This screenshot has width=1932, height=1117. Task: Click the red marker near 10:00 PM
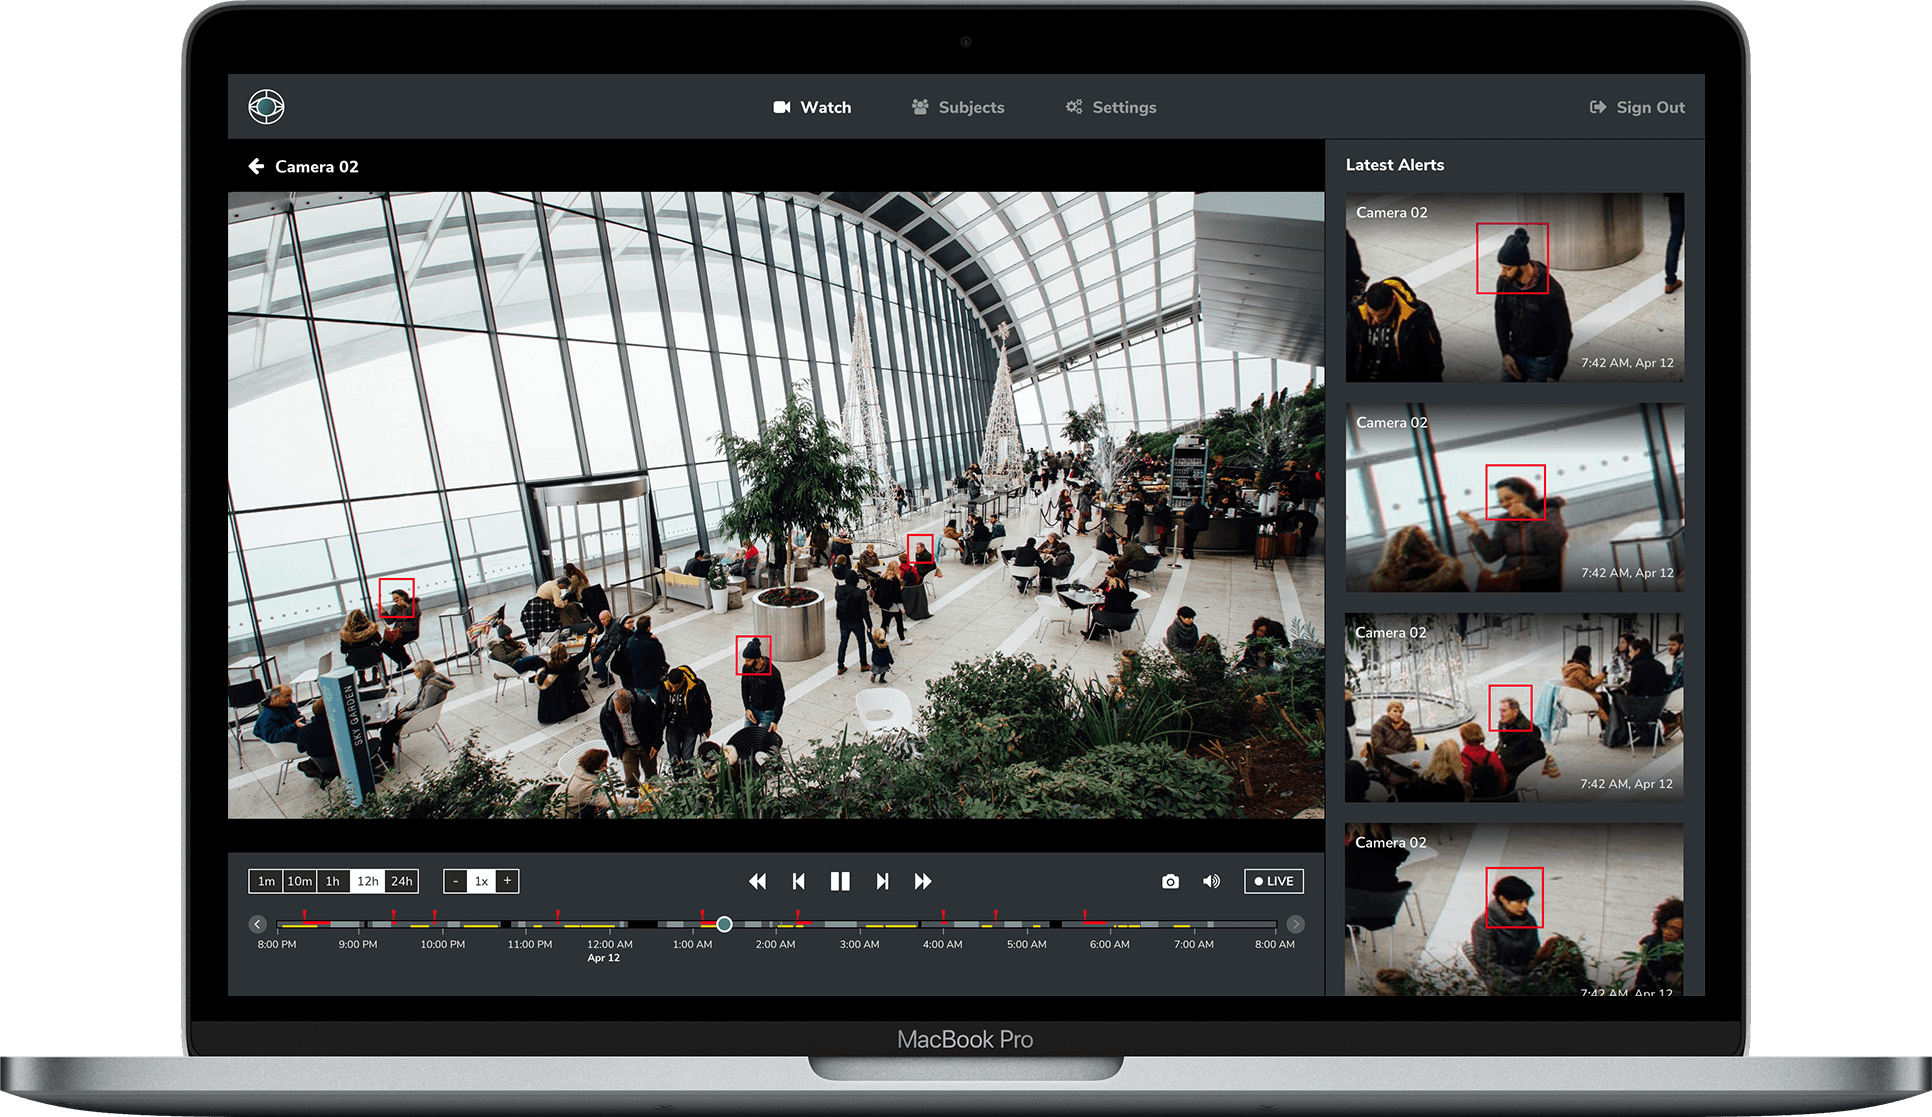(434, 914)
